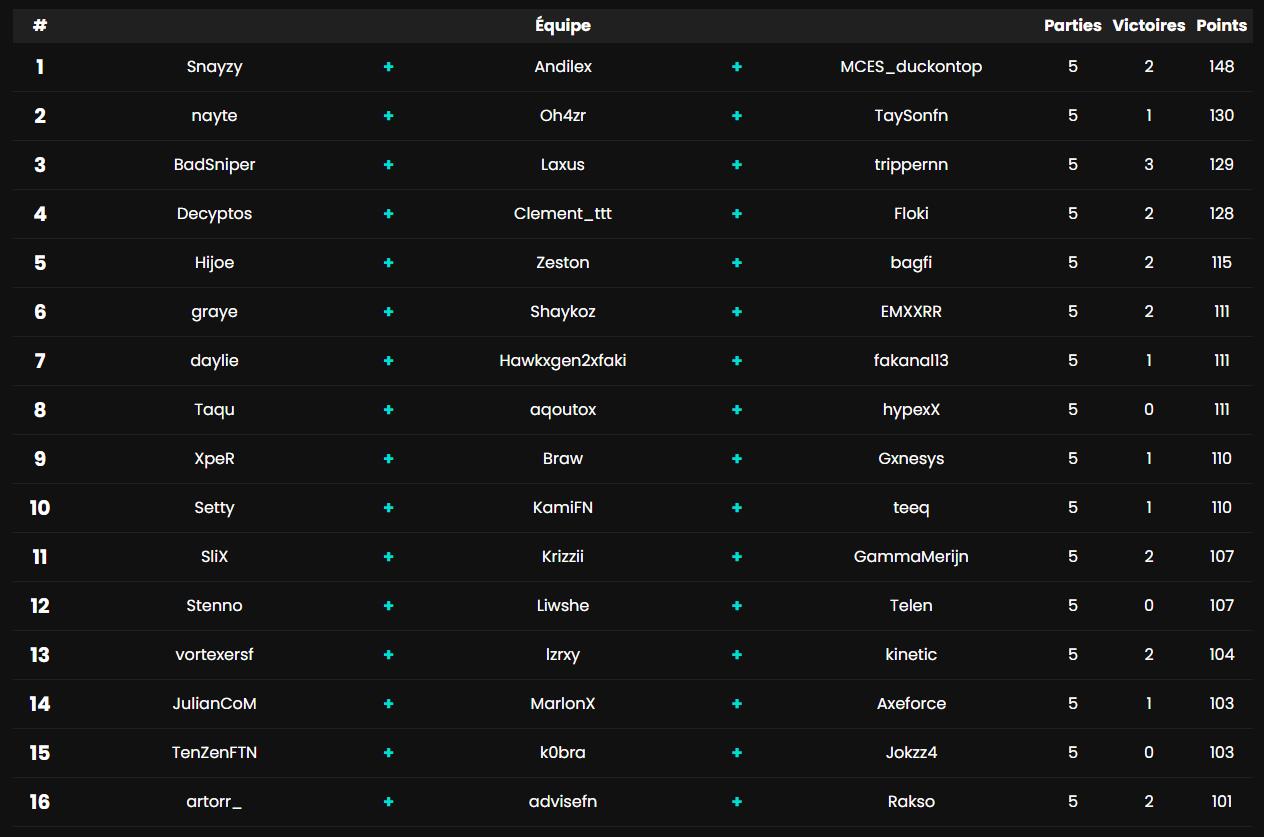Image resolution: width=1264 pixels, height=837 pixels.
Task: Select the Équipe column header
Action: tap(562, 25)
